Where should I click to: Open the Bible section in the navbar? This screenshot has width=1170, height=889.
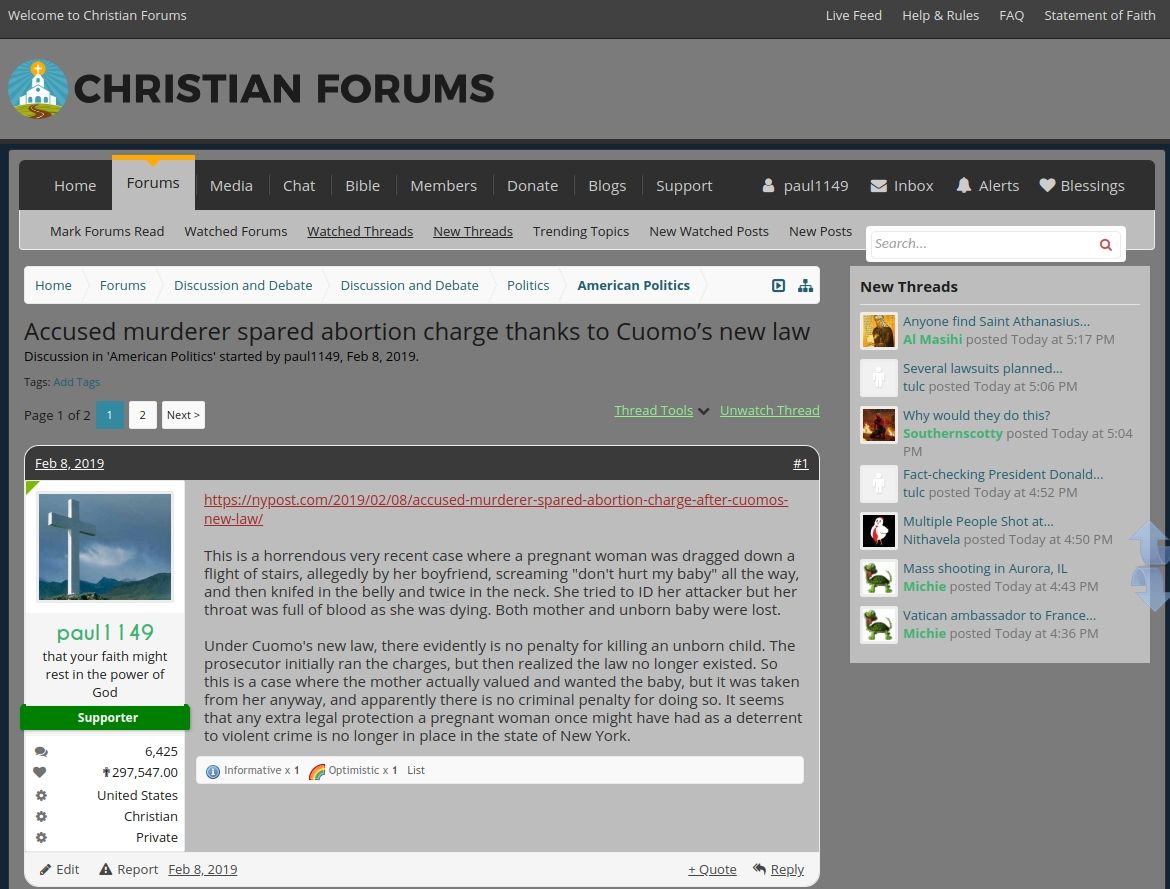(362, 185)
